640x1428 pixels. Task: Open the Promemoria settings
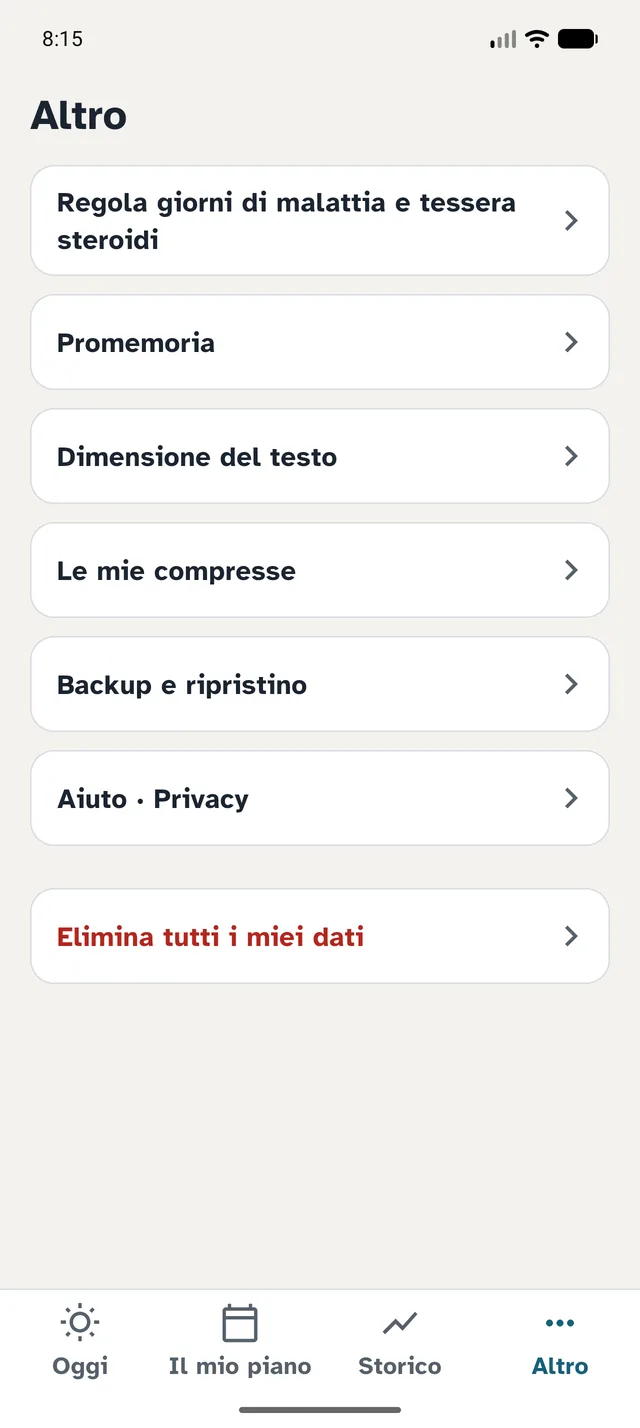tap(320, 342)
